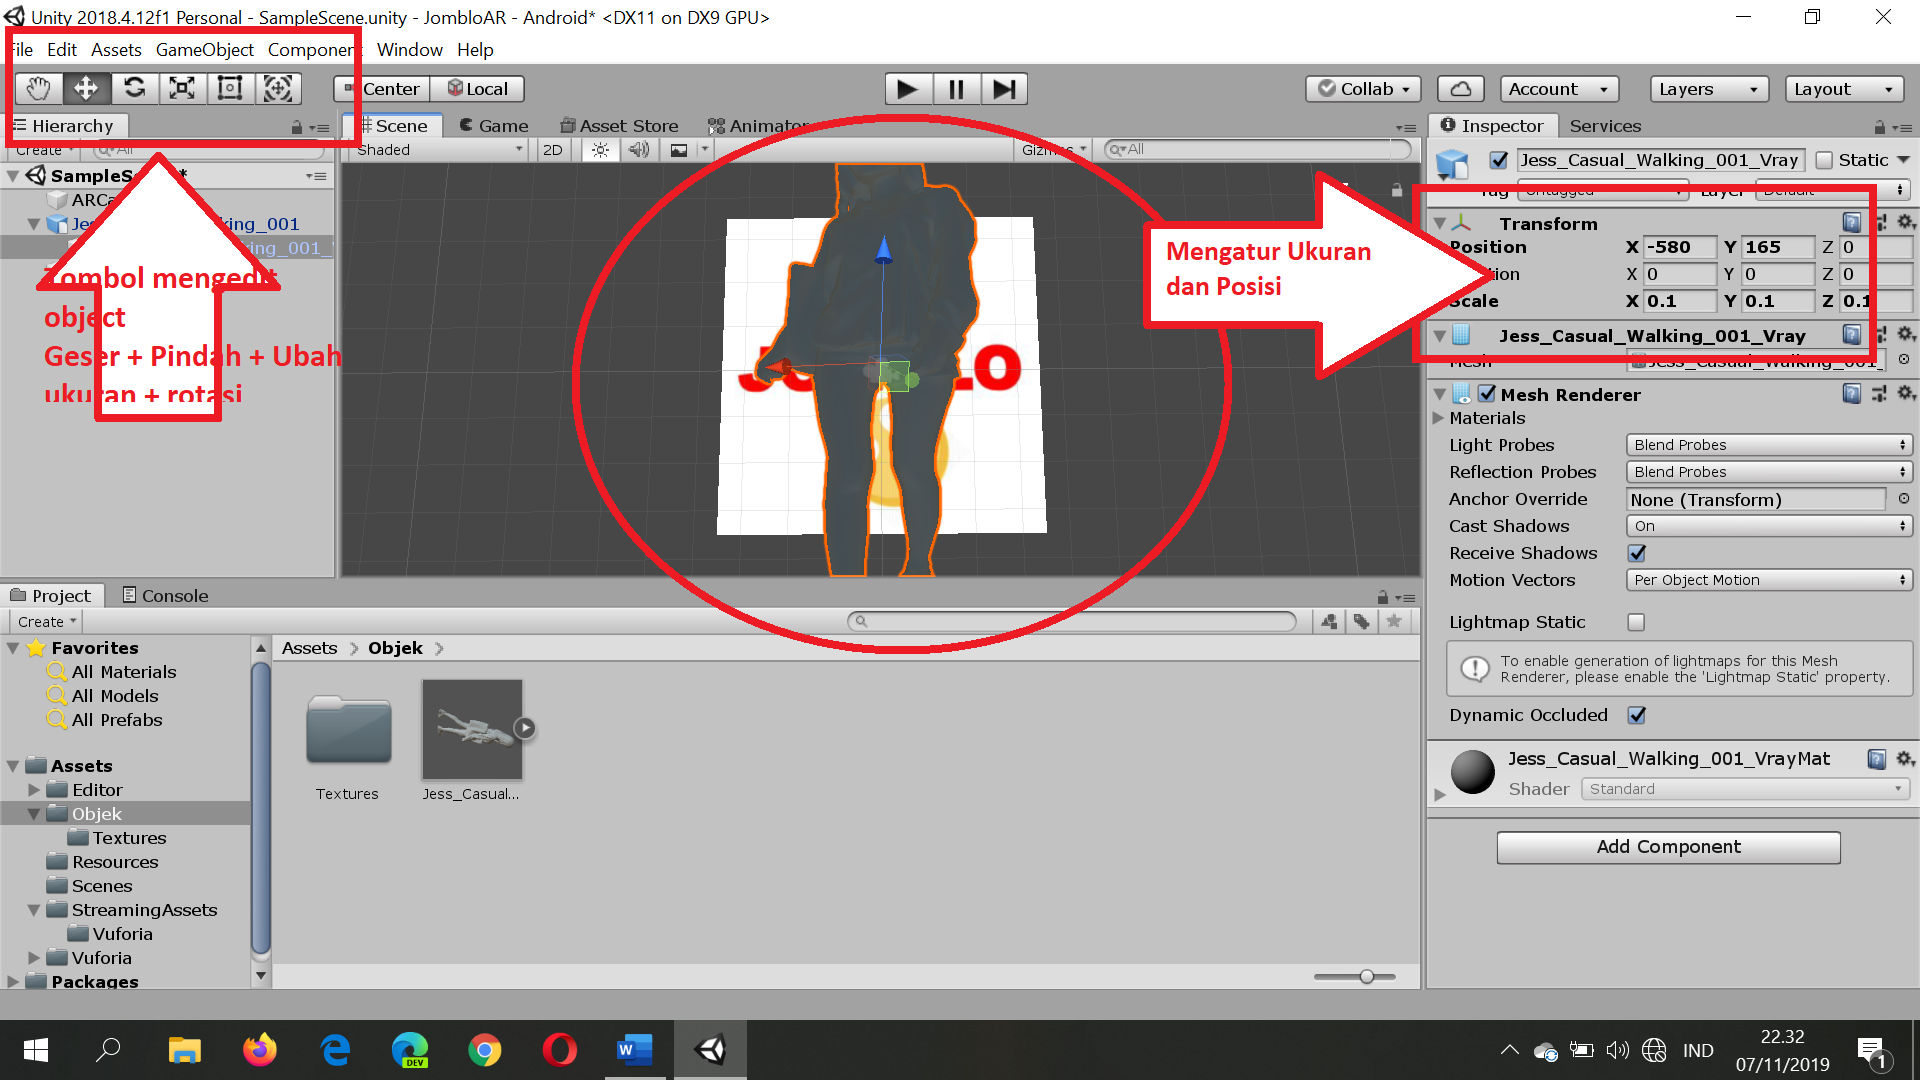Open cloud services icon button
Screen dimensions: 1920x1080
click(x=1460, y=89)
